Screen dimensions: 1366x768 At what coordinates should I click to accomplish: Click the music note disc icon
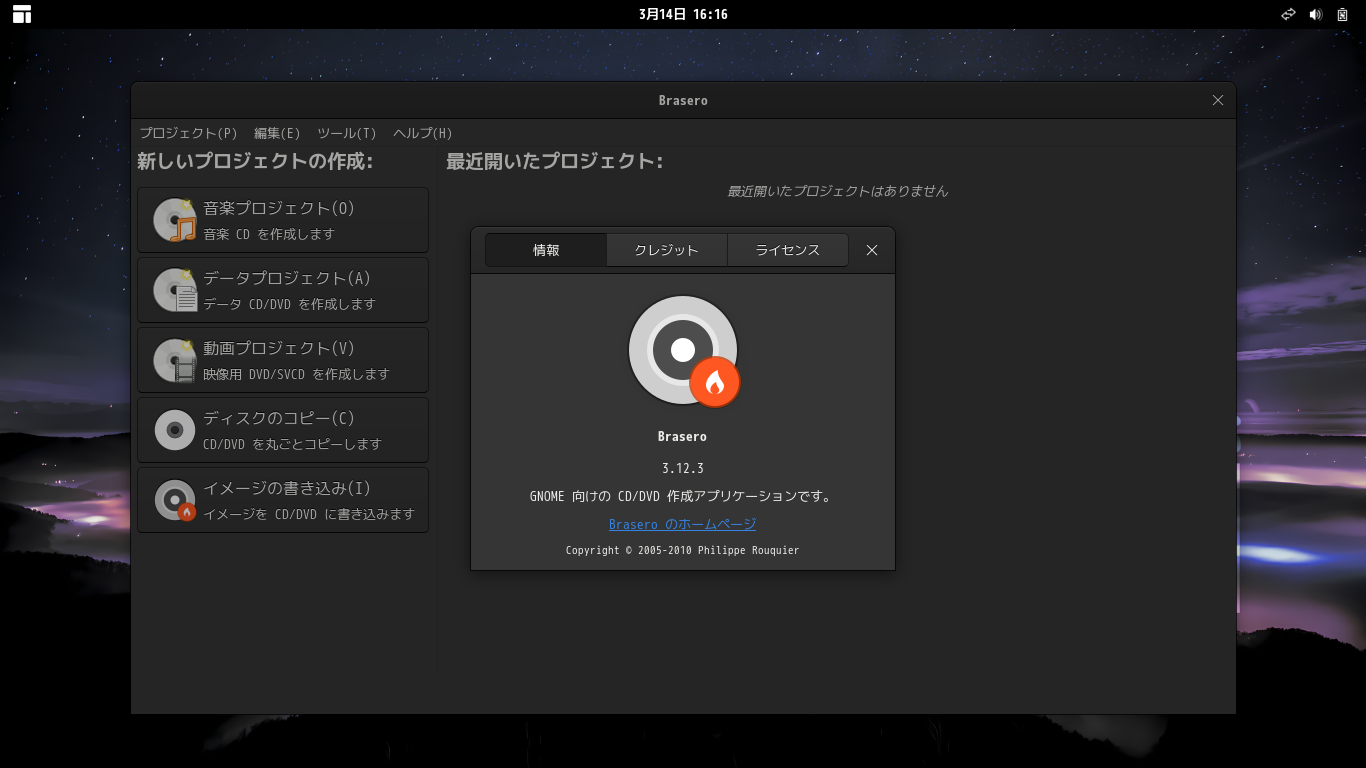point(175,220)
